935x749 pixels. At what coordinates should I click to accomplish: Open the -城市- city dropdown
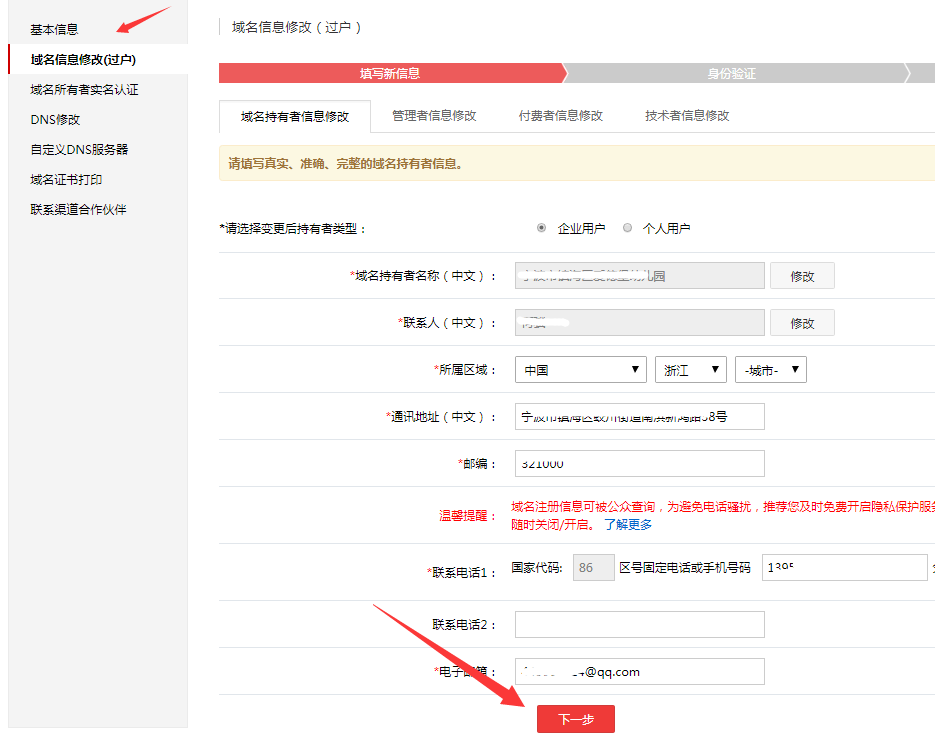pyautogui.click(x=770, y=370)
